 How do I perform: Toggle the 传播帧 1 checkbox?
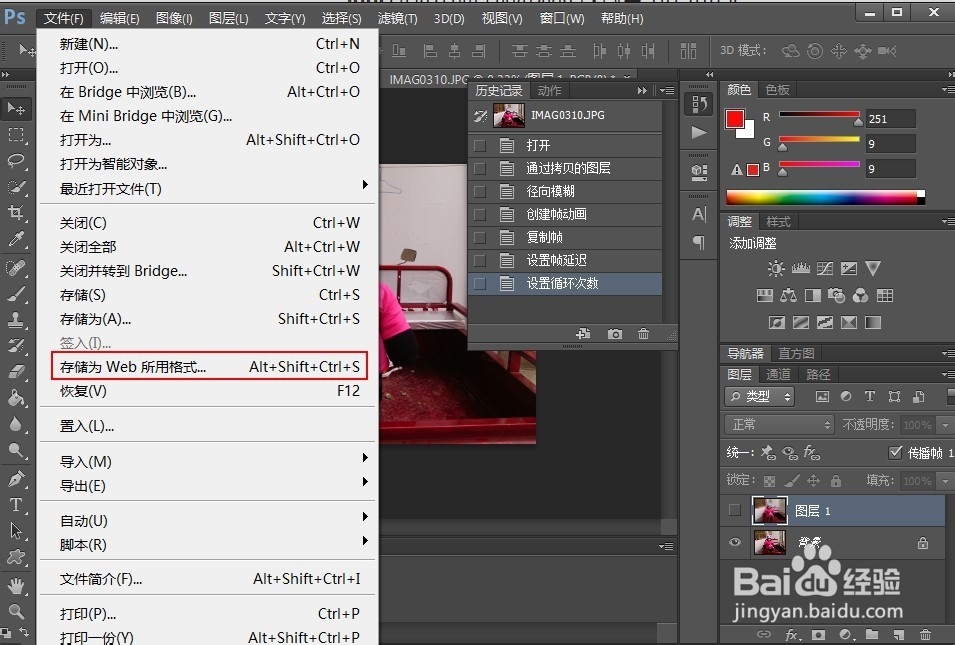tap(895, 453)
